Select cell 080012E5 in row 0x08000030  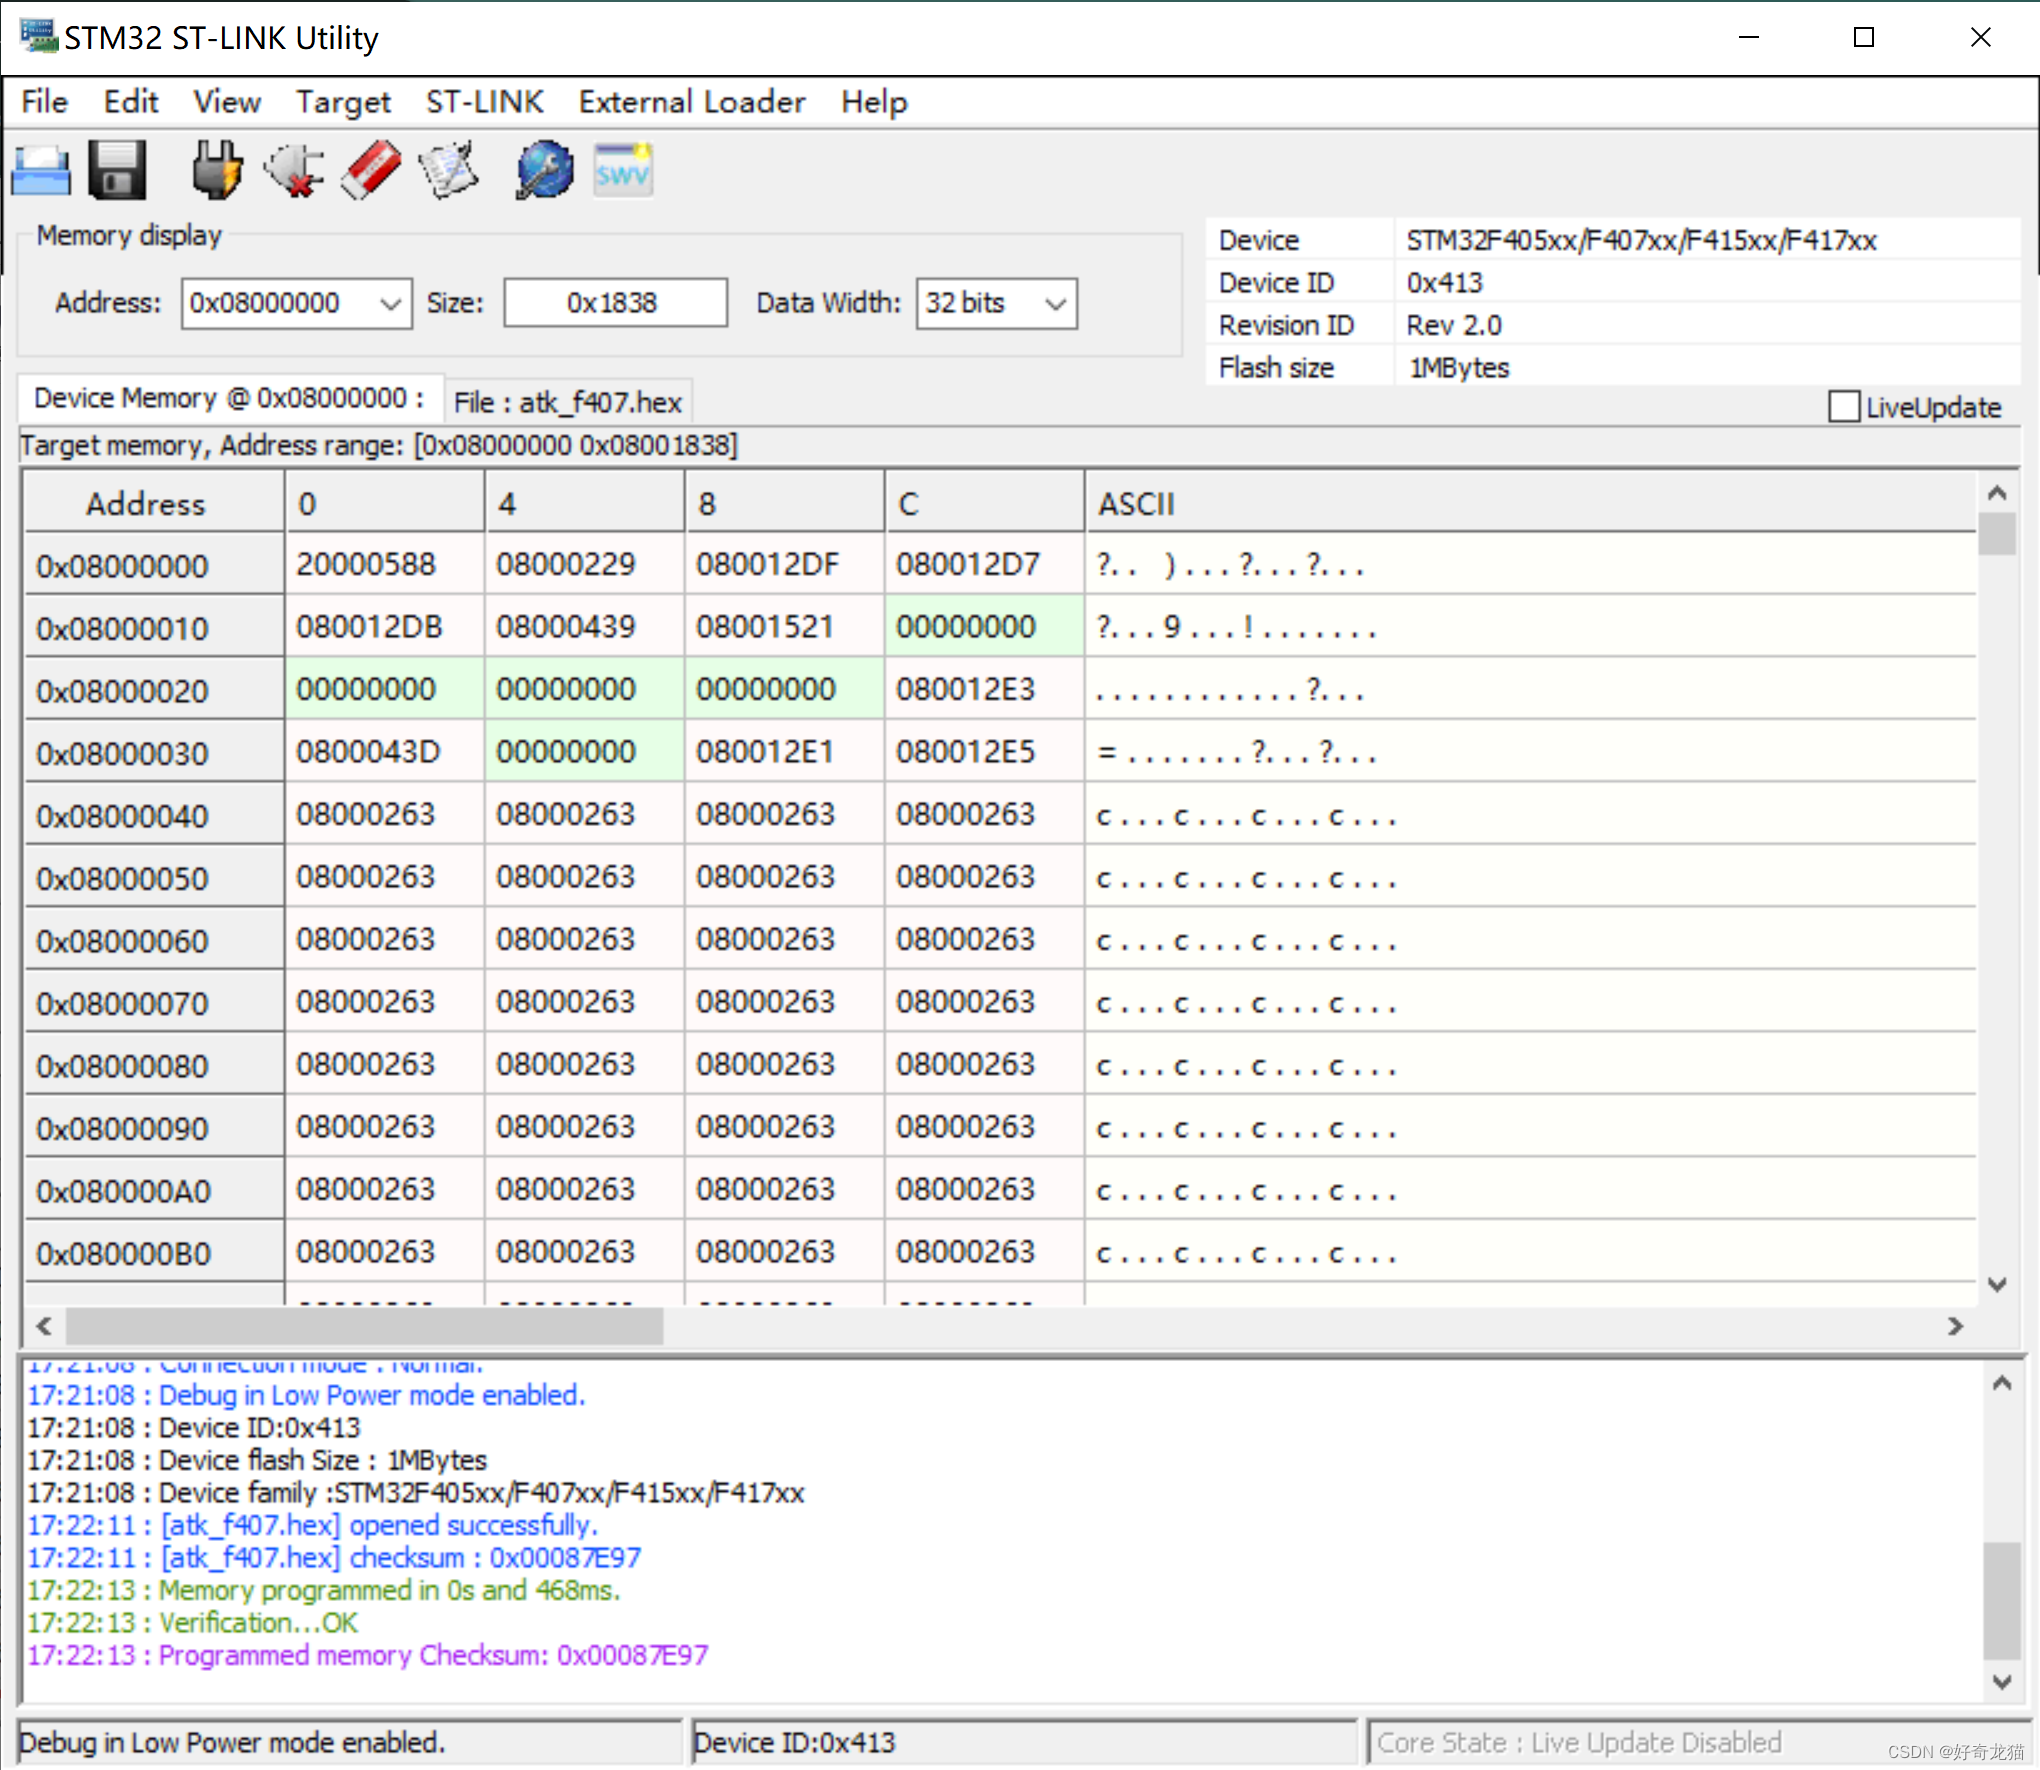(x=985, y=752)
